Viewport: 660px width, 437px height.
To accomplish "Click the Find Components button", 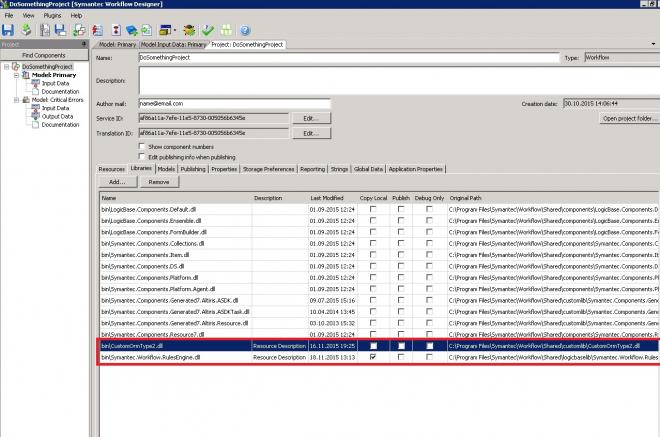I will click(44, 55).
